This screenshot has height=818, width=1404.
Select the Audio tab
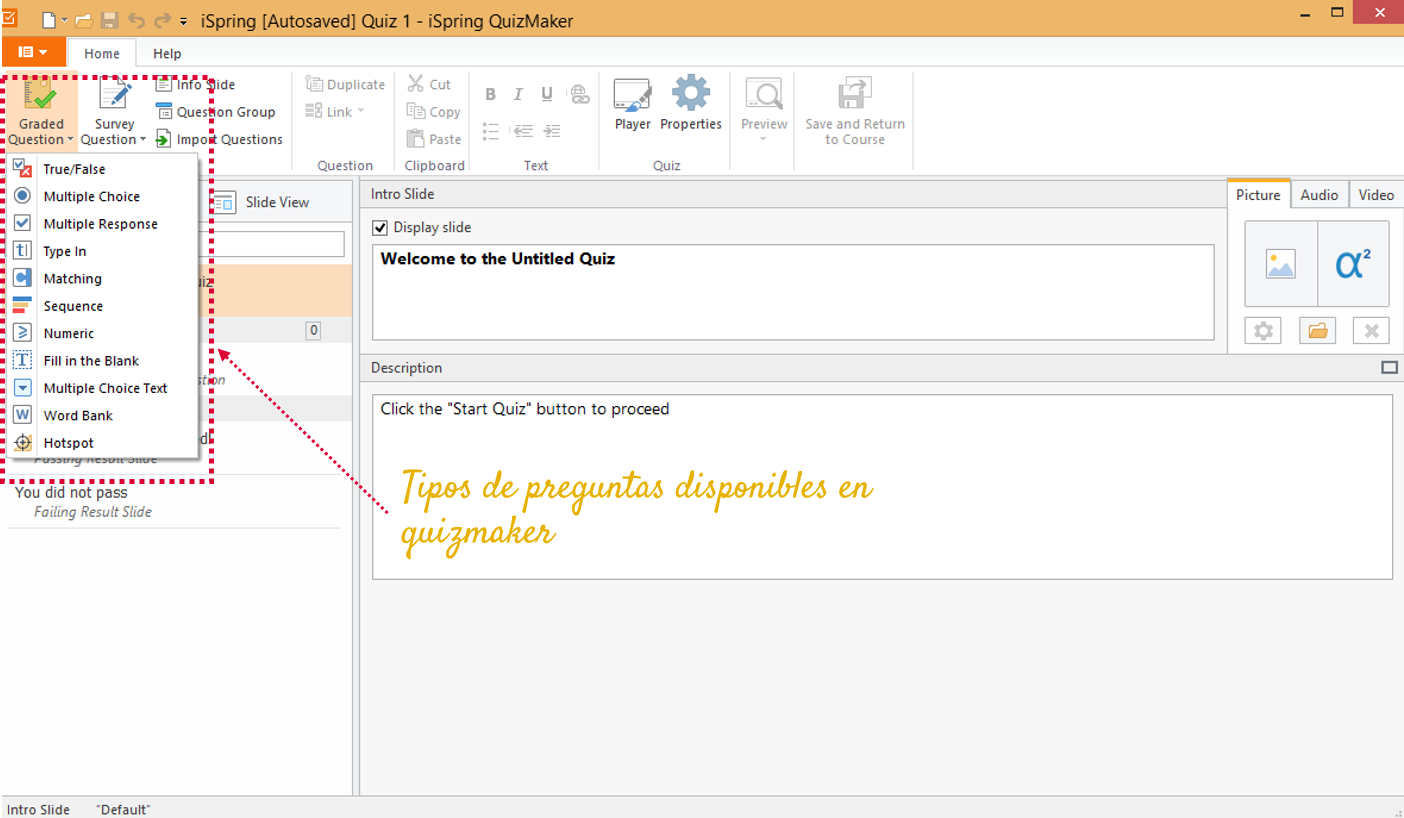pyautogui.click(x=1319, y=195)
